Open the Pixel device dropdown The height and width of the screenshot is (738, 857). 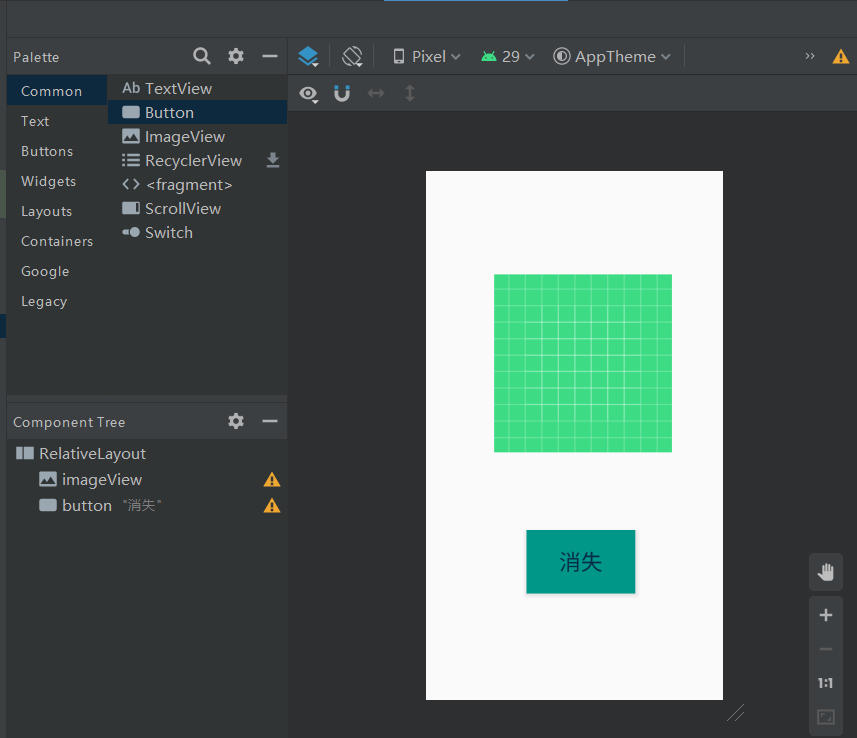tap(427, 56)
